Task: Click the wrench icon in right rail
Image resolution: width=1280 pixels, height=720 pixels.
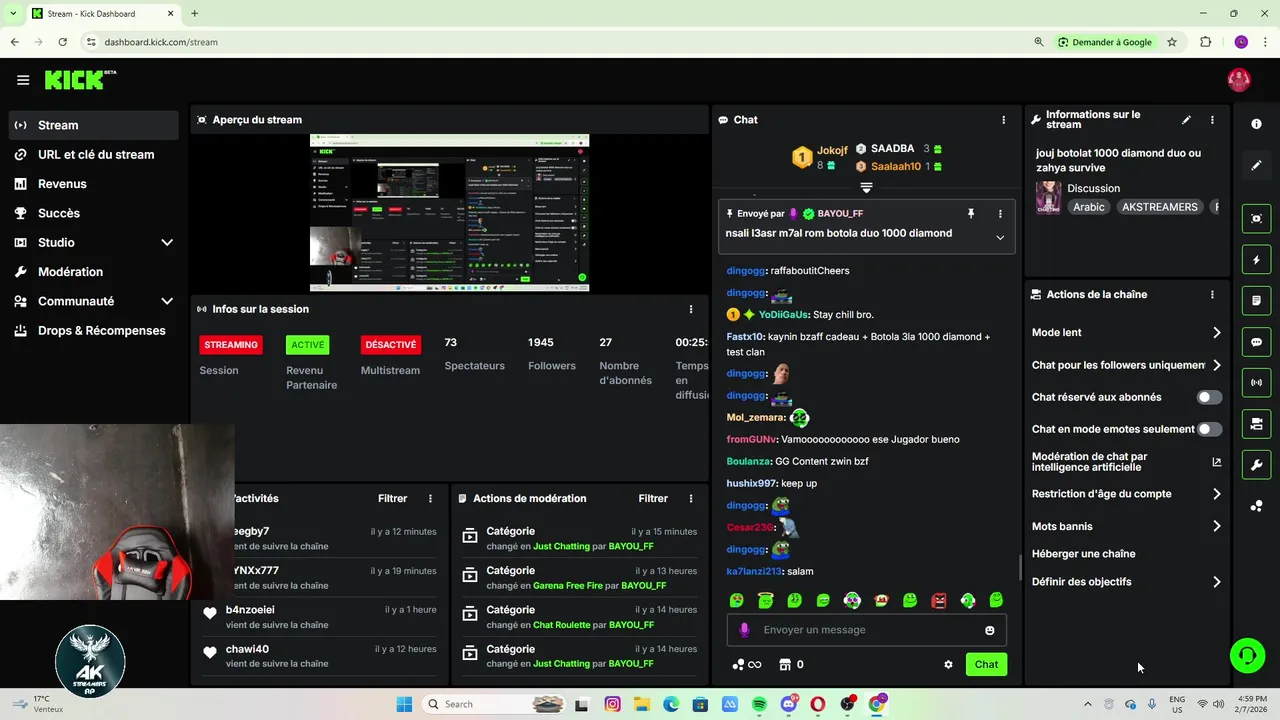Action: pyautogui.click(x=1256, y=465)
